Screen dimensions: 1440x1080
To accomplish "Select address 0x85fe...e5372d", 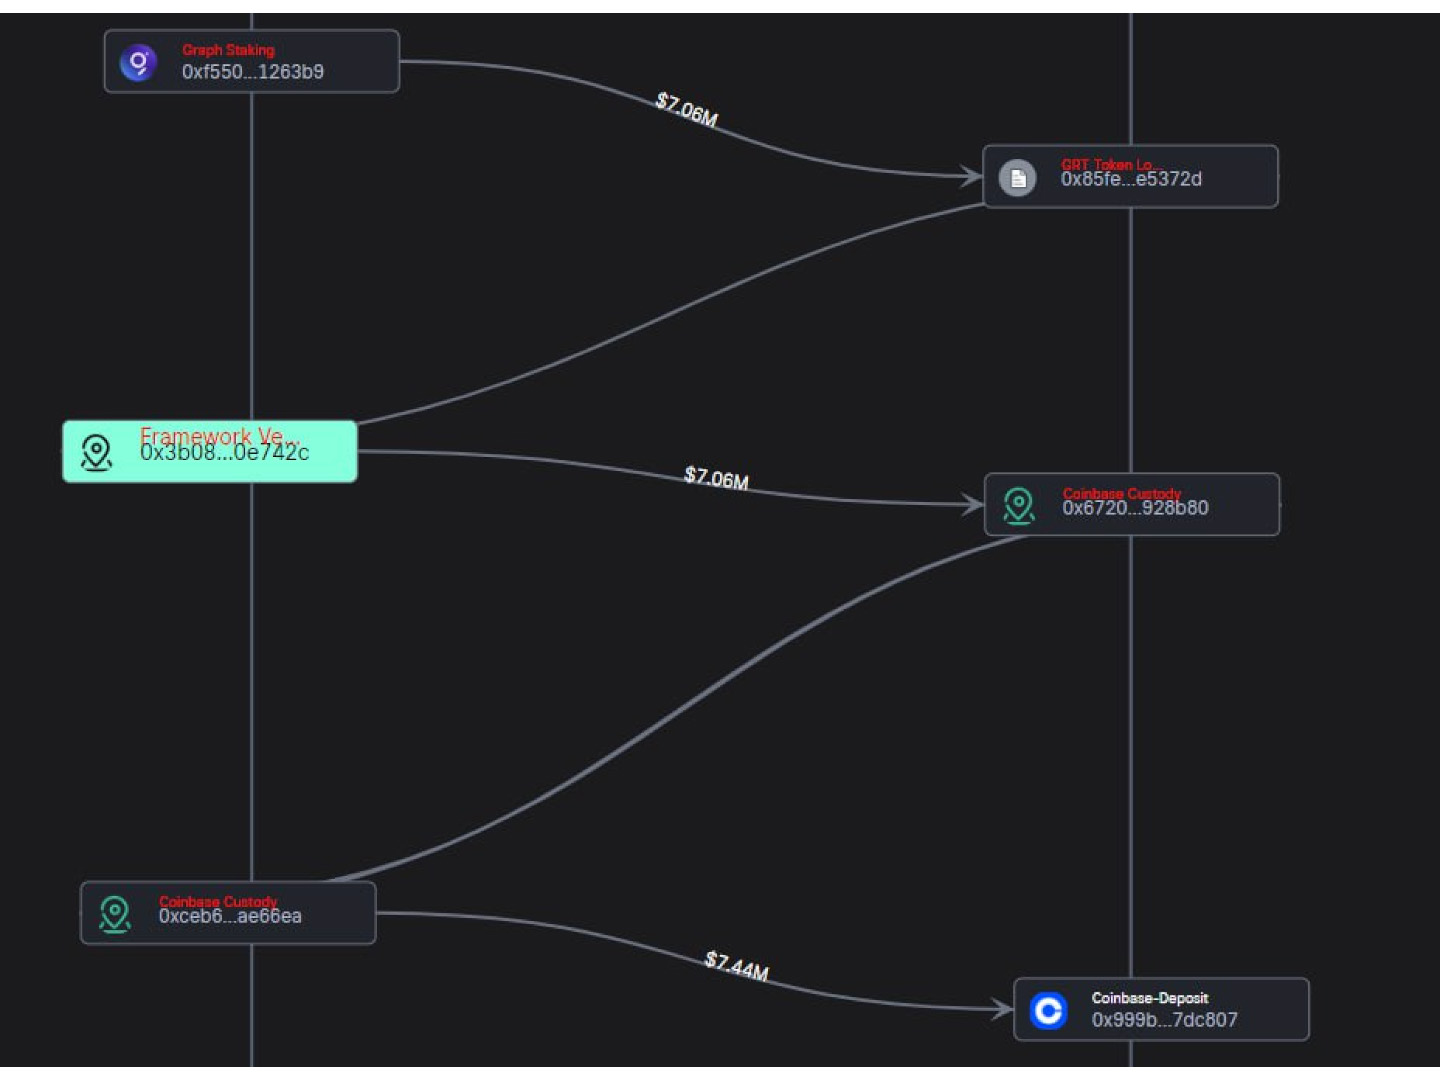I will click(1131, 180).
